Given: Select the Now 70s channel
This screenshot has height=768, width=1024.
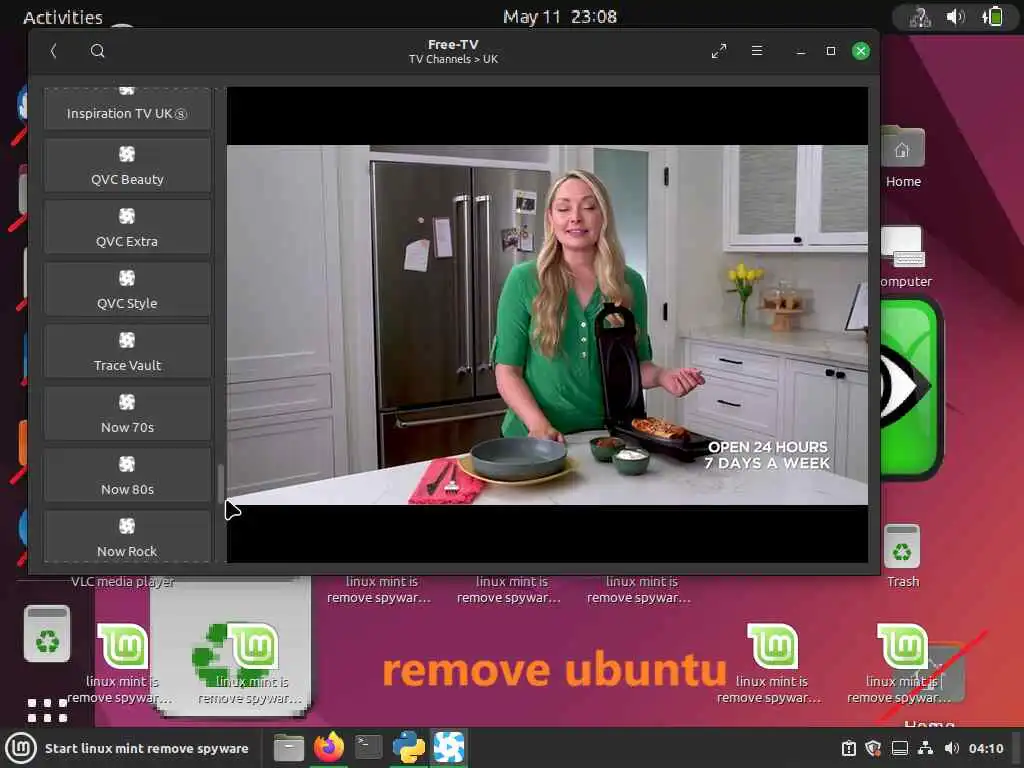Looking at the screenshot, I should pyautogui.click(x=127, y=413).
